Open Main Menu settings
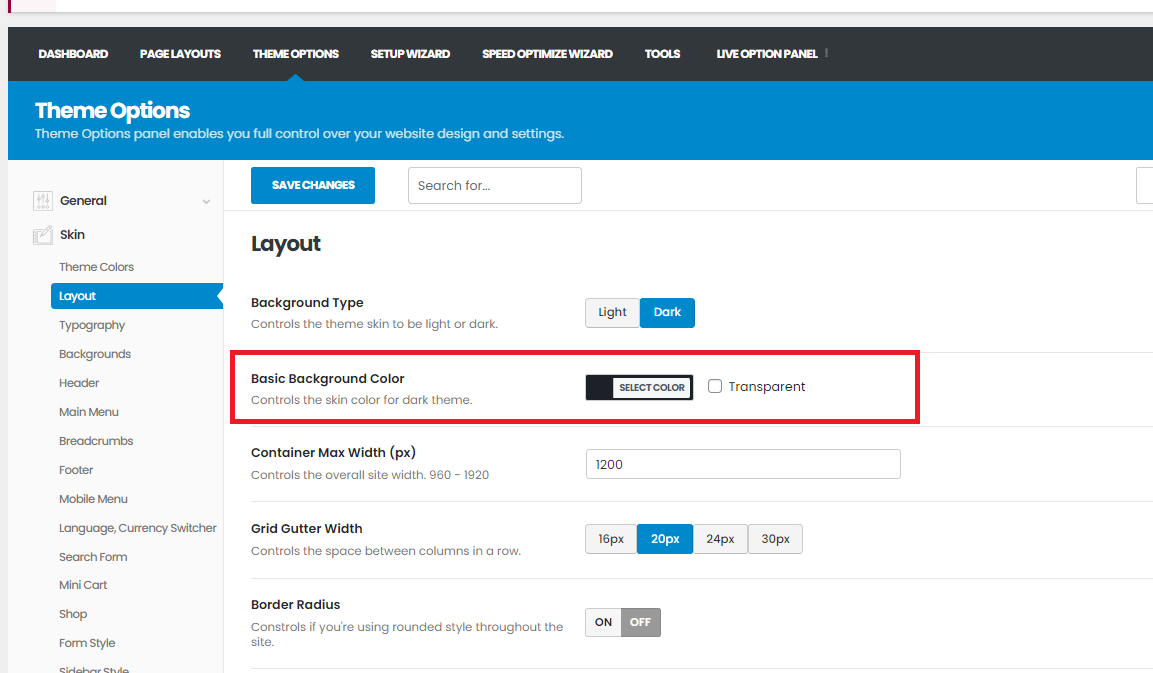This screenshot has width=1153, height=673. [x=89, y=412]
